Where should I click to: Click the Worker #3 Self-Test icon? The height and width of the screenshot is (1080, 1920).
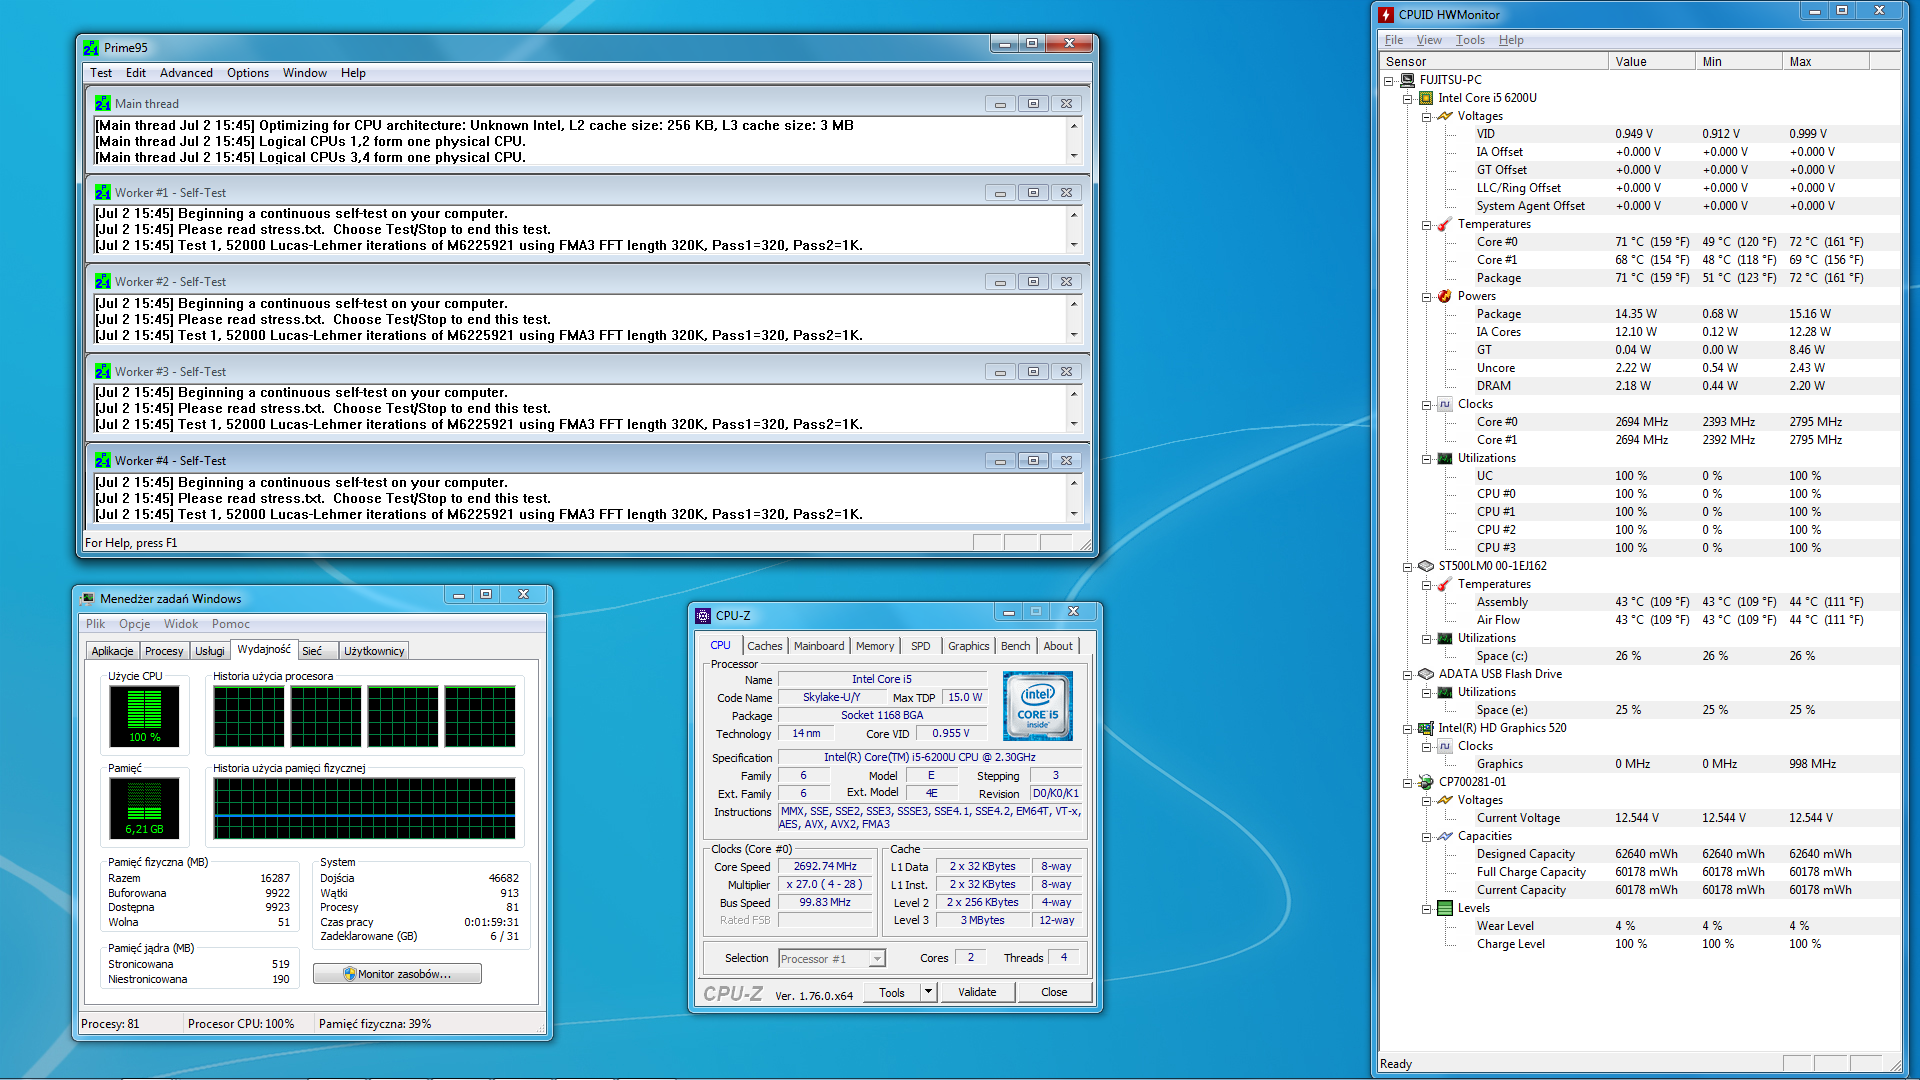(x=103, y=371)
